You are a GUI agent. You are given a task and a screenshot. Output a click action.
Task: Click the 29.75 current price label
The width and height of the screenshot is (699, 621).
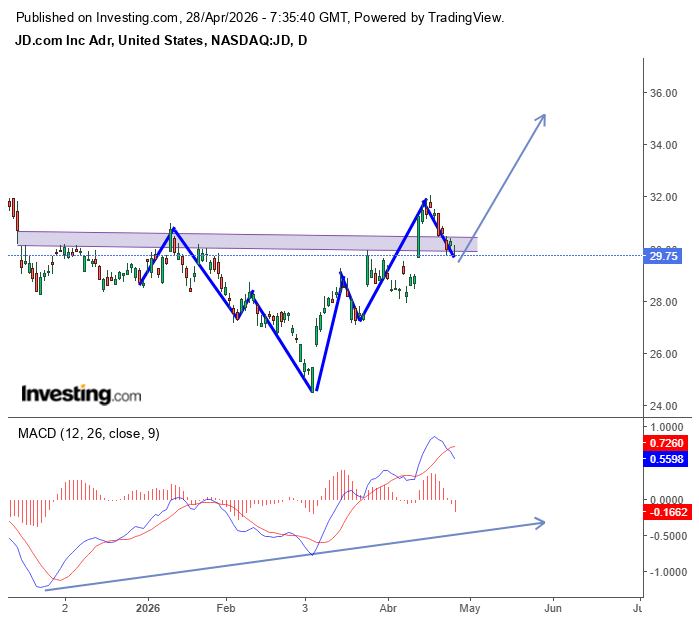663,256
